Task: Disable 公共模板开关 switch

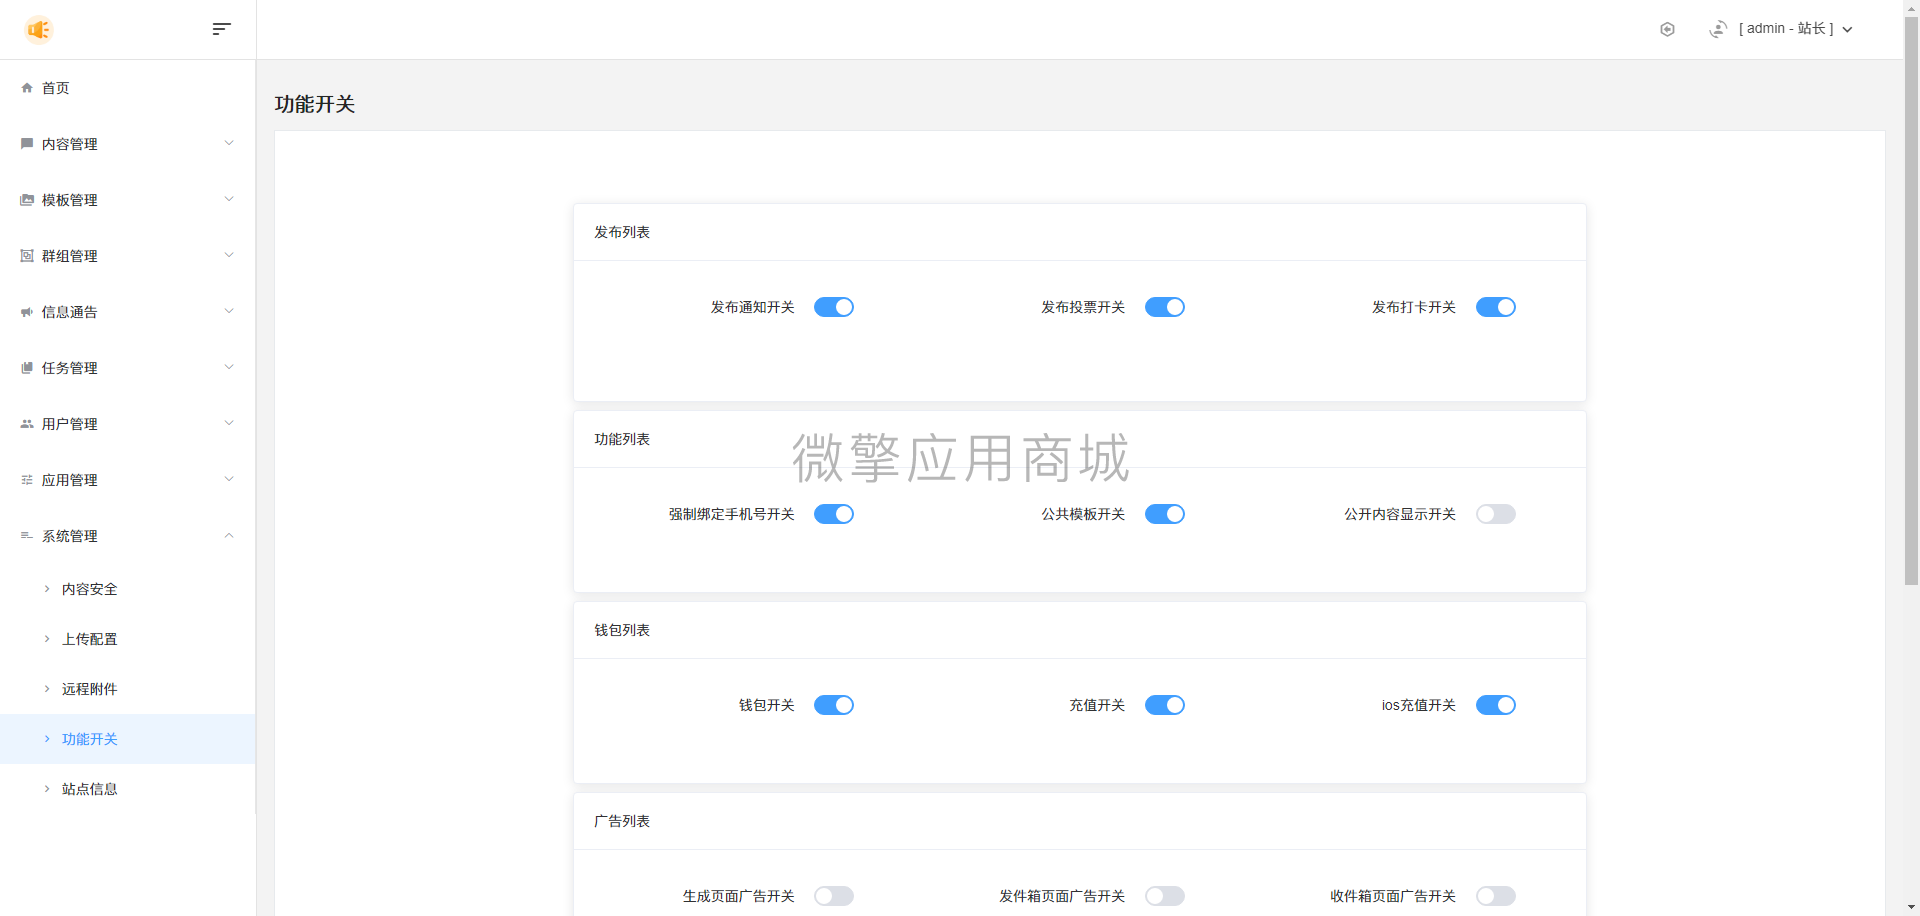Action: click(x=1165, y=514)
